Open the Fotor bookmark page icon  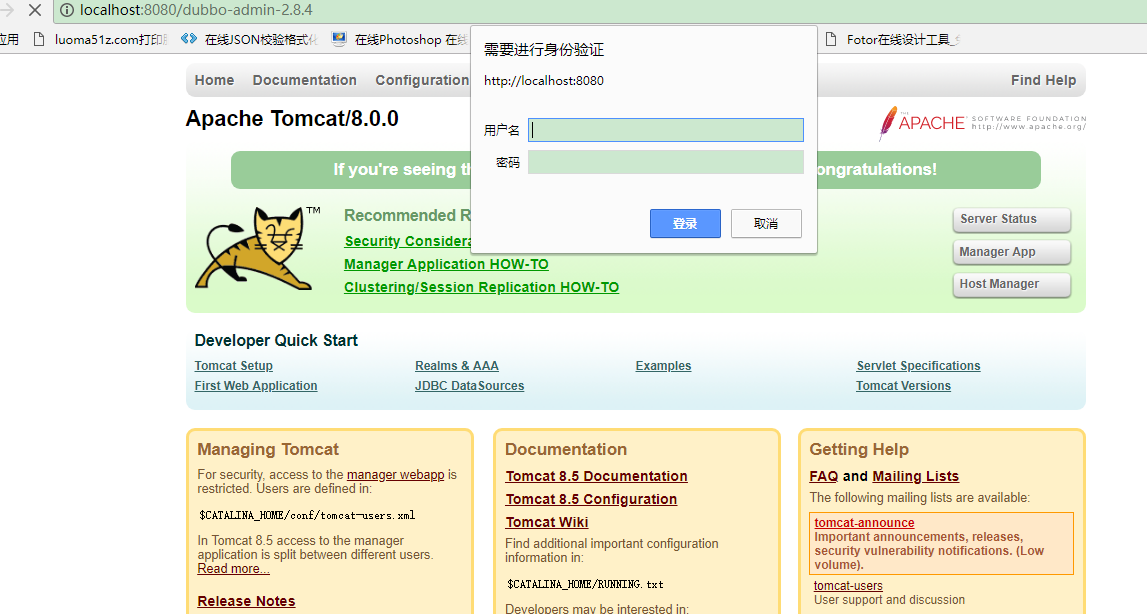point(831,40)
